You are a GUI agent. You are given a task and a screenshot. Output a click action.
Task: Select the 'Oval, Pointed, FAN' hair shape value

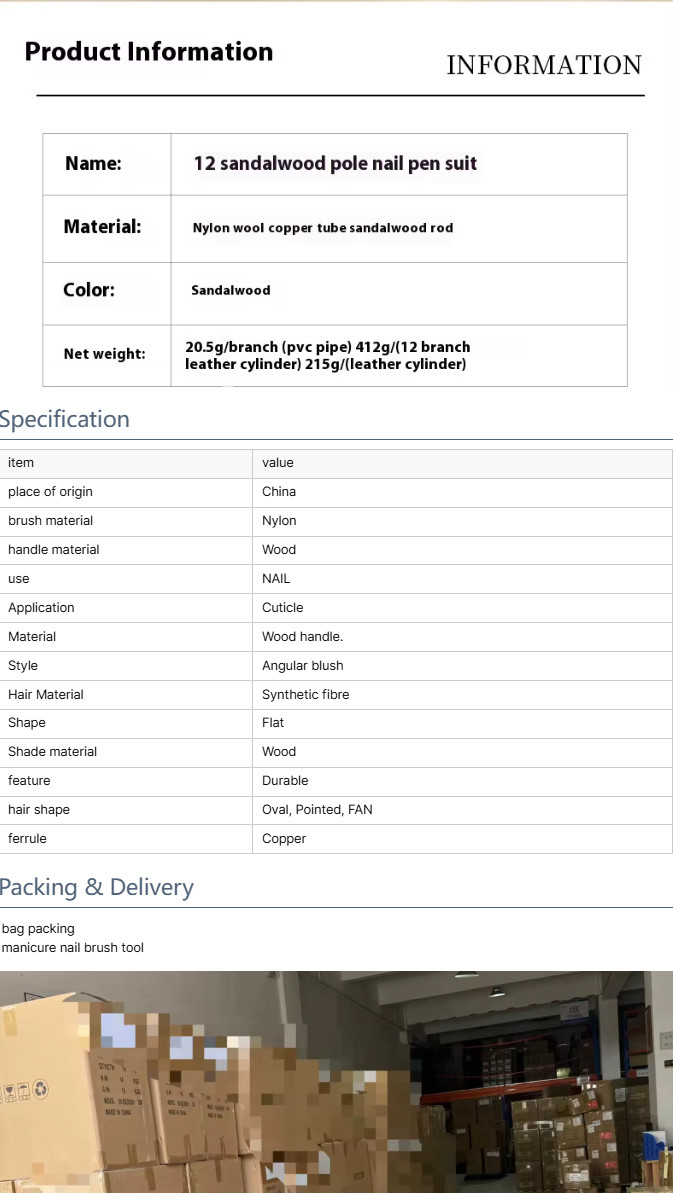(317, 810)
